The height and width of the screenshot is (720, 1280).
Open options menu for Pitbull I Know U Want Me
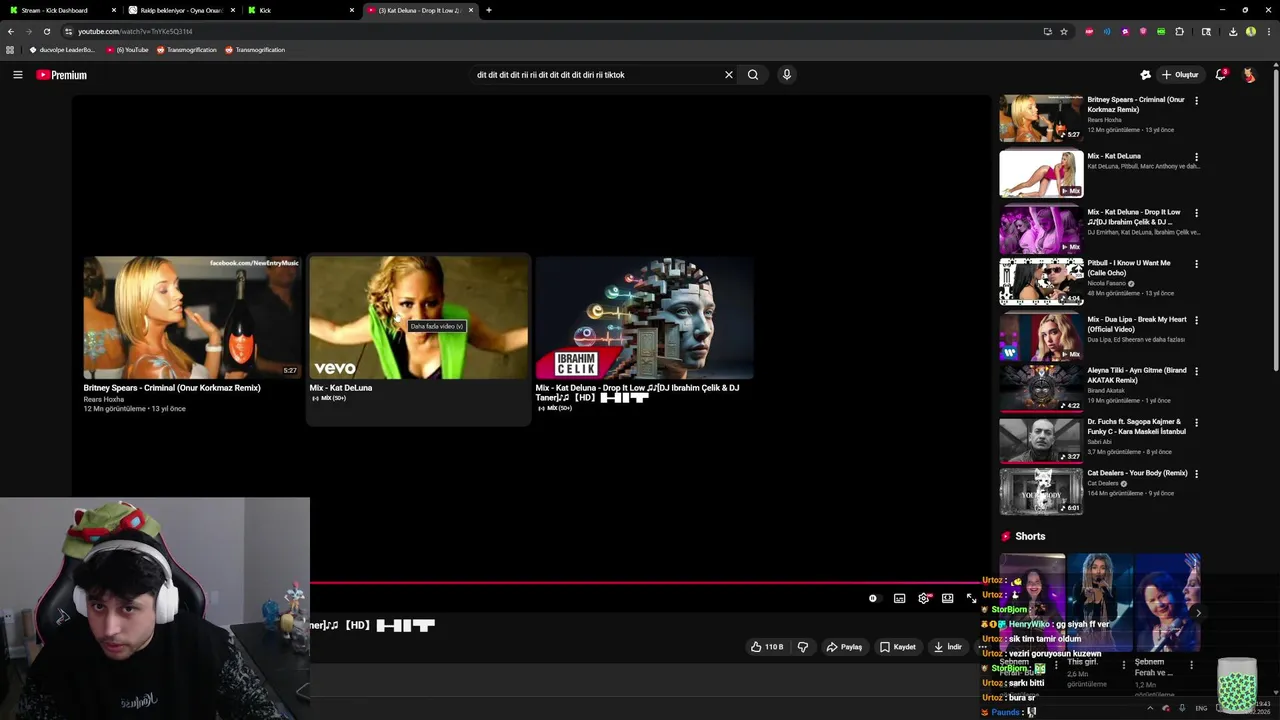1196,264
